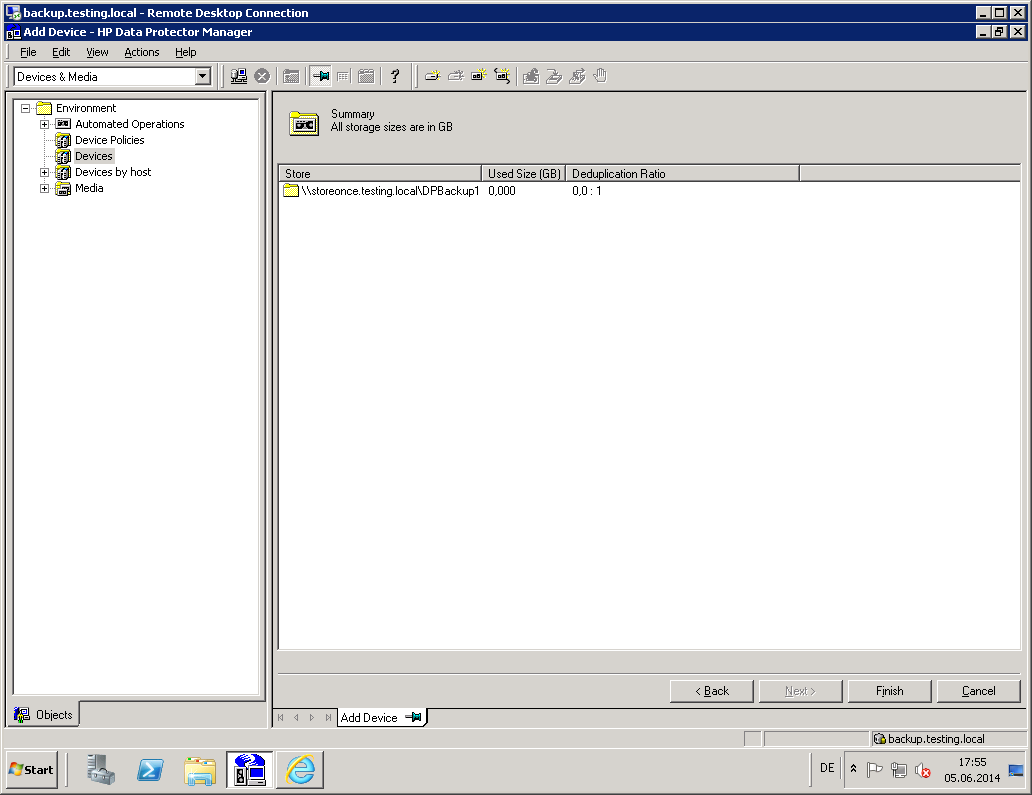
Task: Open the Actions menu
Action: pyautogui.click(x=142, y=52)
